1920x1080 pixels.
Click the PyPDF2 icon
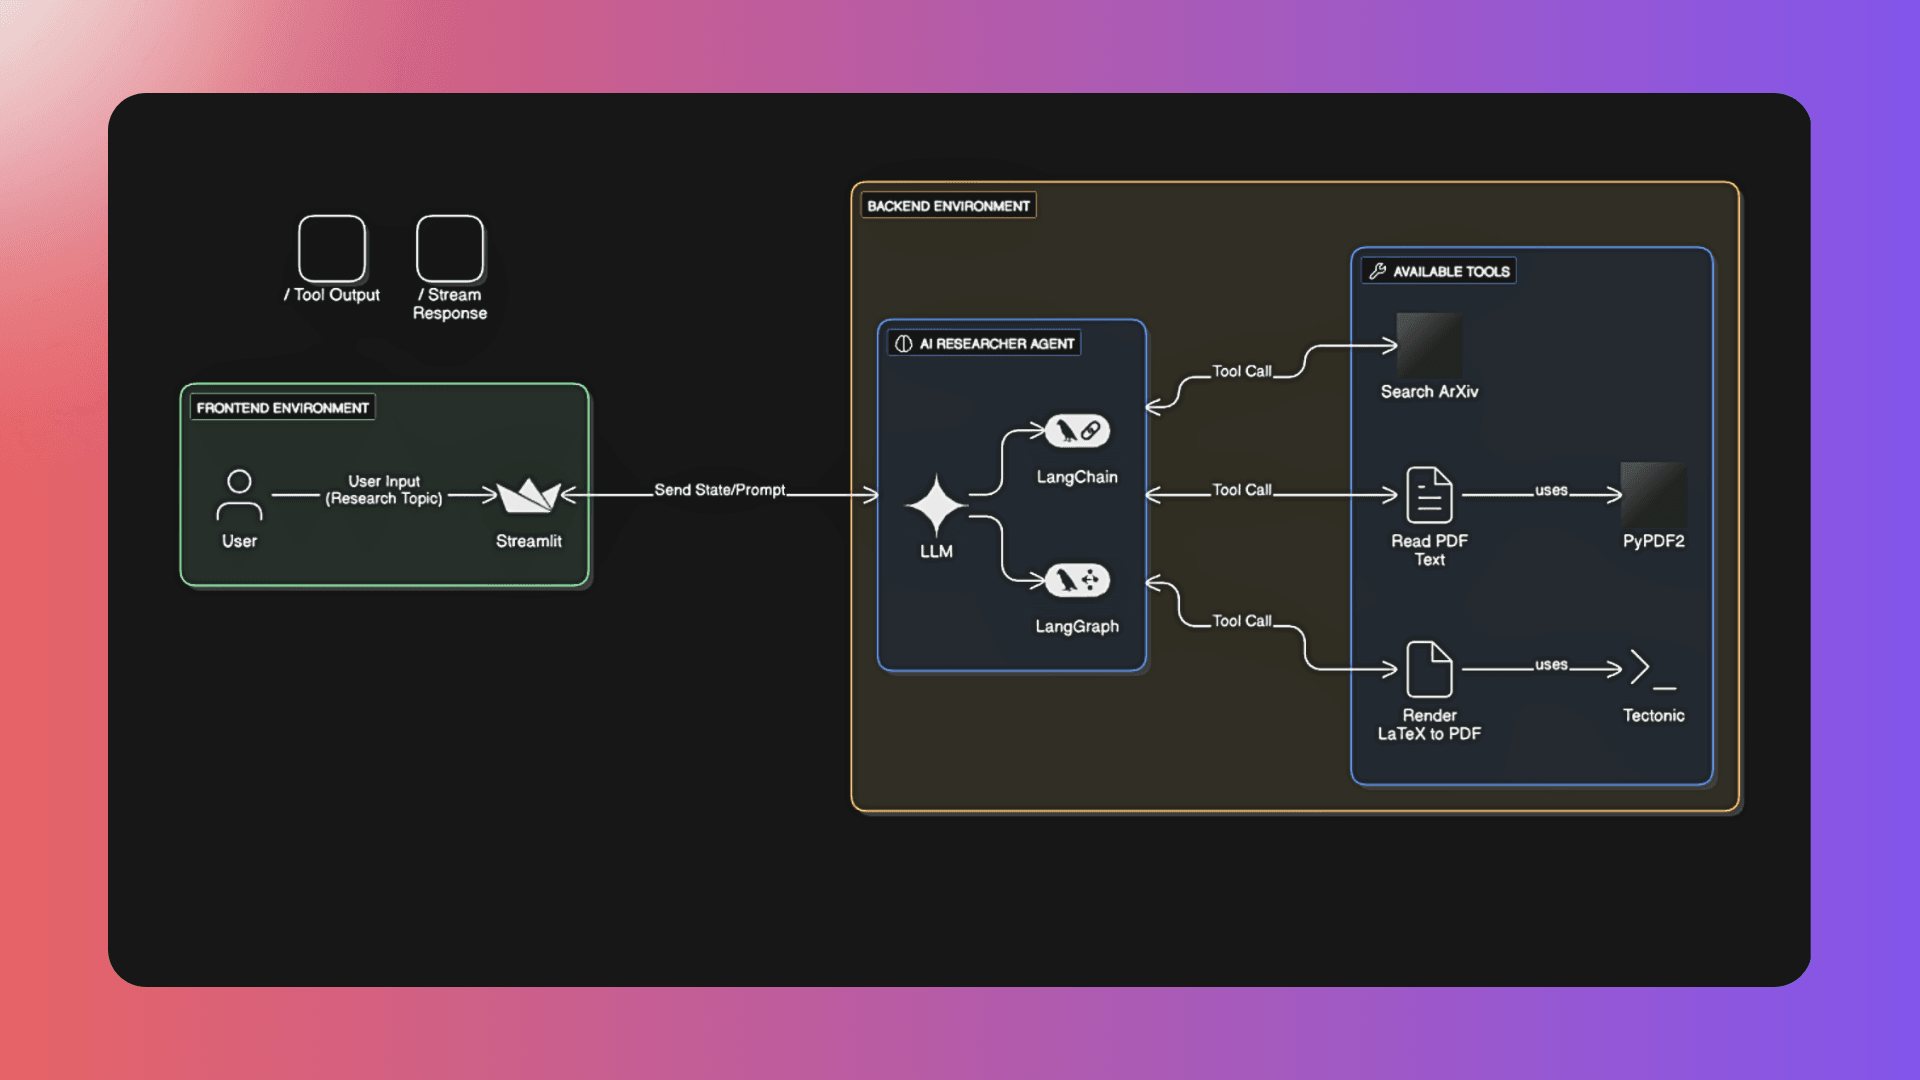pyautogui.click(x=1652, y=495)
